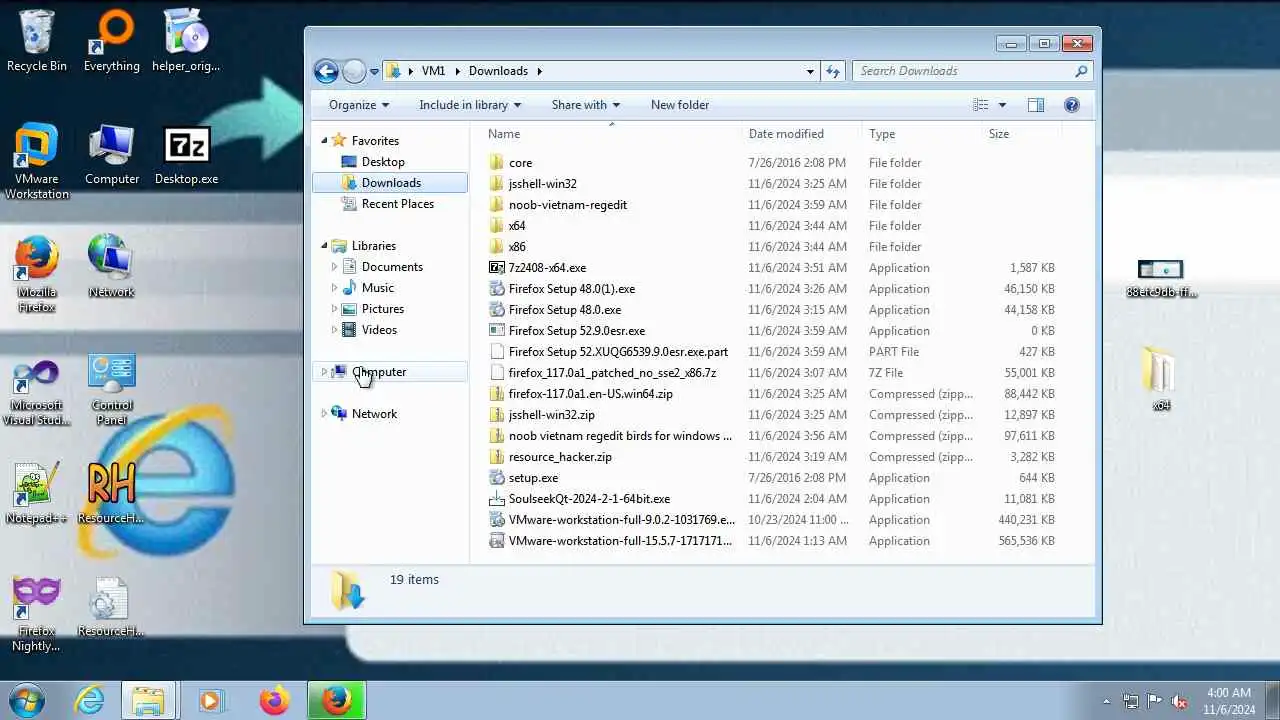The width and height of the screenshot is (1280, 720).
Task: Expand the Documents library node
Action: [334, 267]
